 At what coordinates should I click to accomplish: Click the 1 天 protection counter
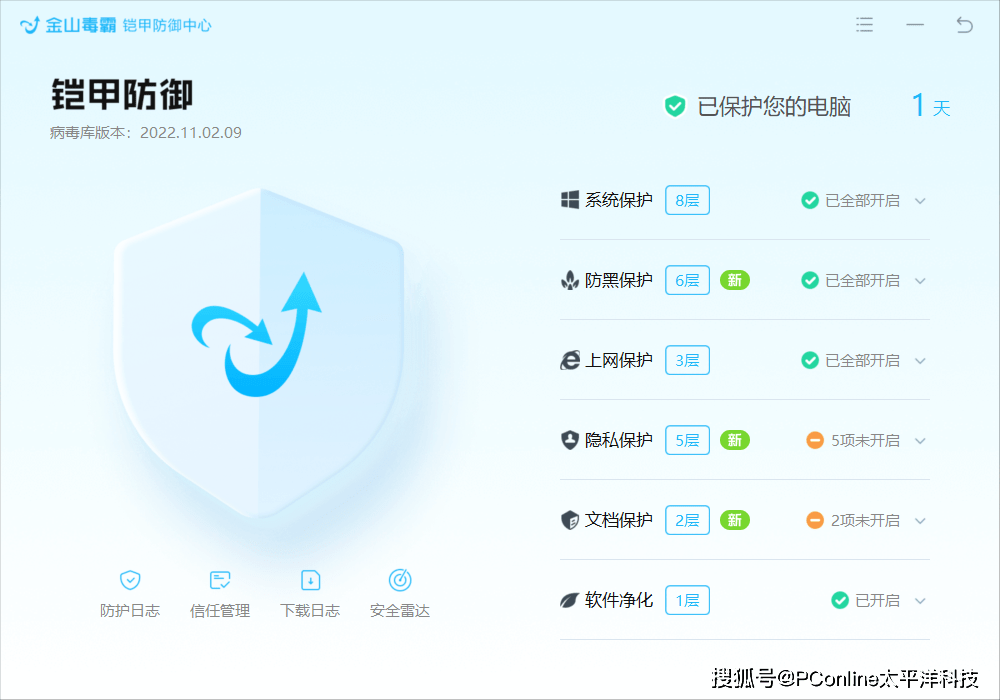[931, 105]
